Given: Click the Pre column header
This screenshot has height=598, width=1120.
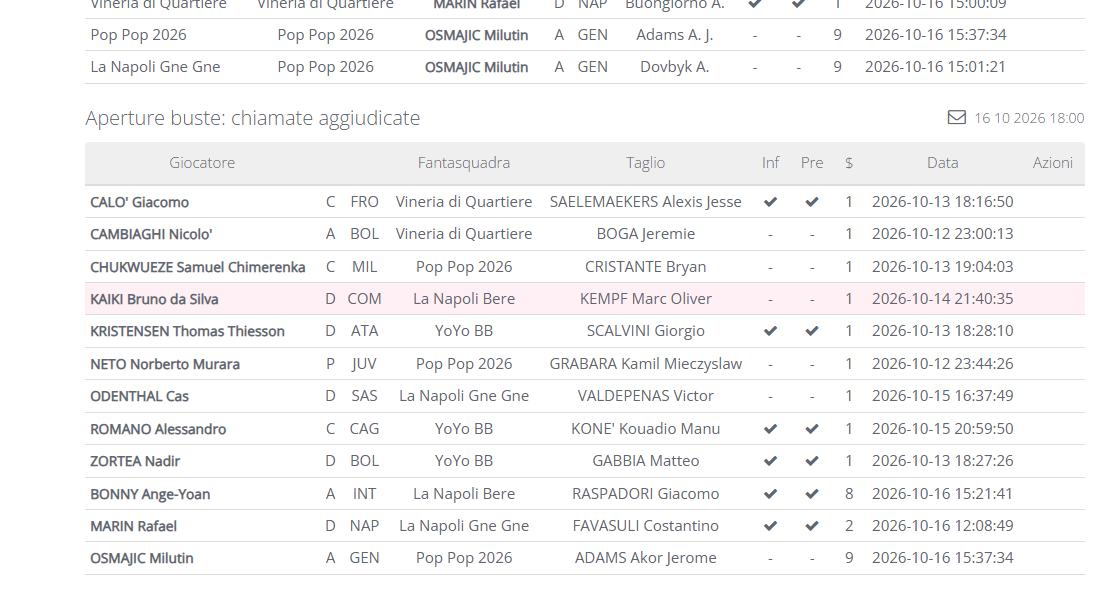Looking at the screenshot, I should (x=811, y=163).
